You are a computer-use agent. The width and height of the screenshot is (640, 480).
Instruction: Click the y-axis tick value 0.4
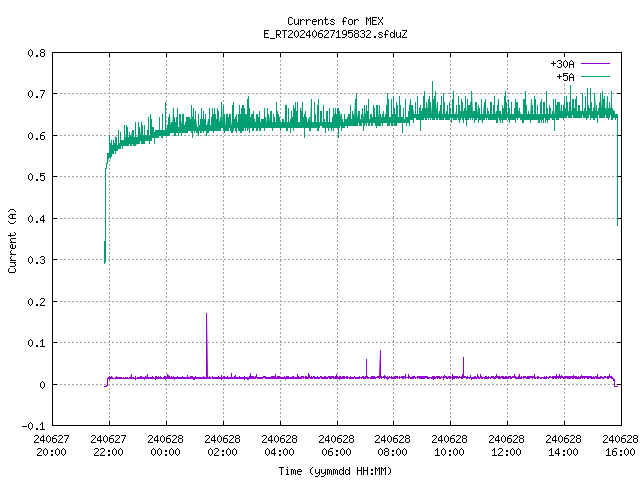click(36, 219)
